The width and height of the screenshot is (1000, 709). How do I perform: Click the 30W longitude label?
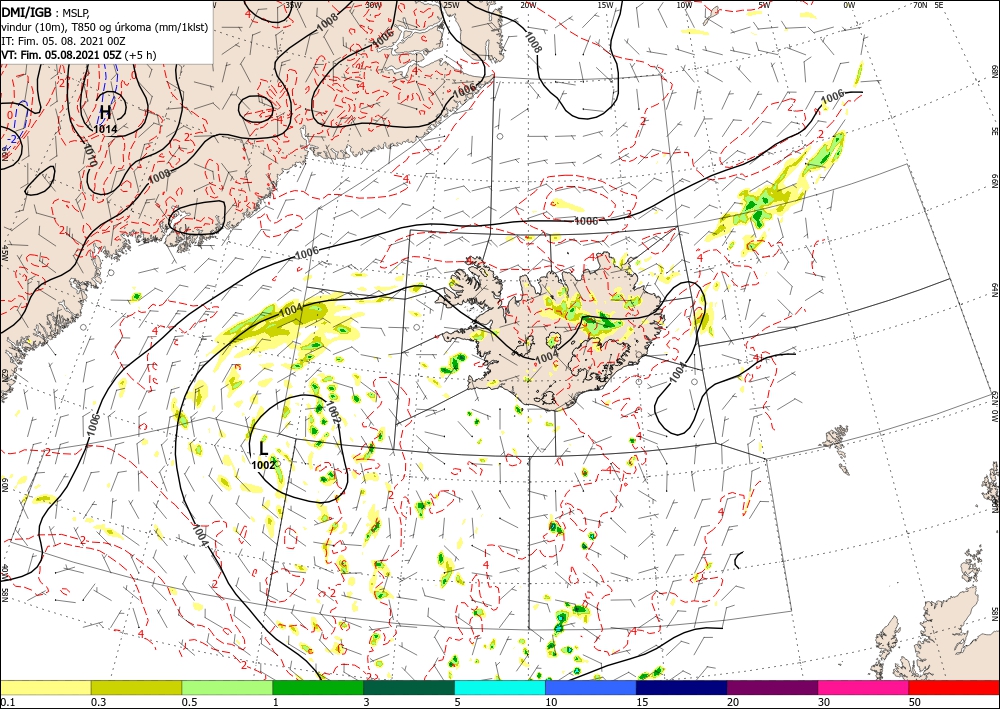pos(374,5)
